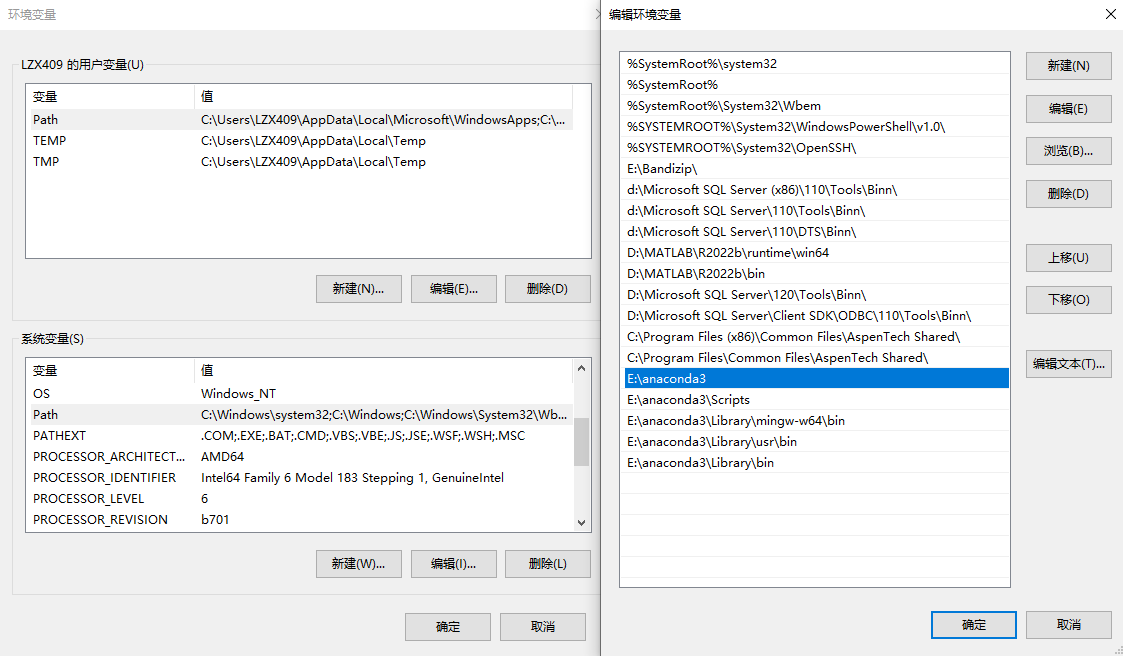Click 新建(N)... under user variables
1123x656 pixels.
coord(359,289)
